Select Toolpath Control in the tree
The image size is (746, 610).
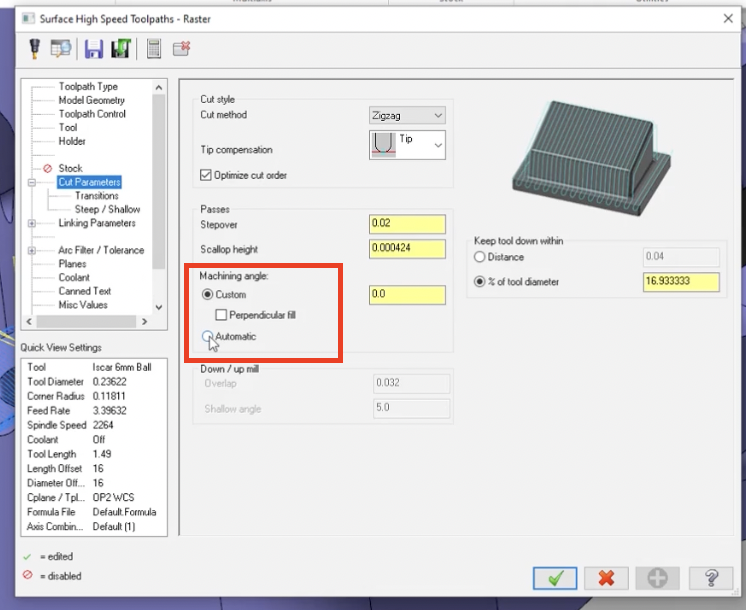click(92, 114)
